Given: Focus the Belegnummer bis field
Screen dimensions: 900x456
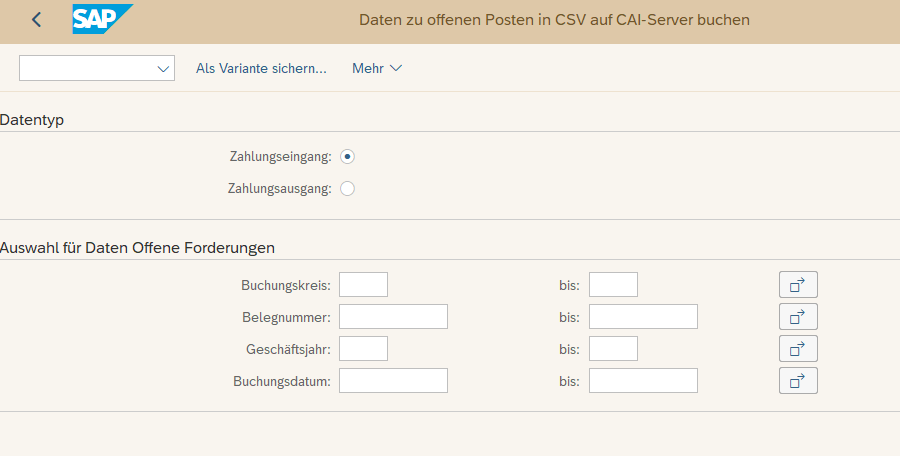Looking at the screenshot, I should [x=643, y=317].
